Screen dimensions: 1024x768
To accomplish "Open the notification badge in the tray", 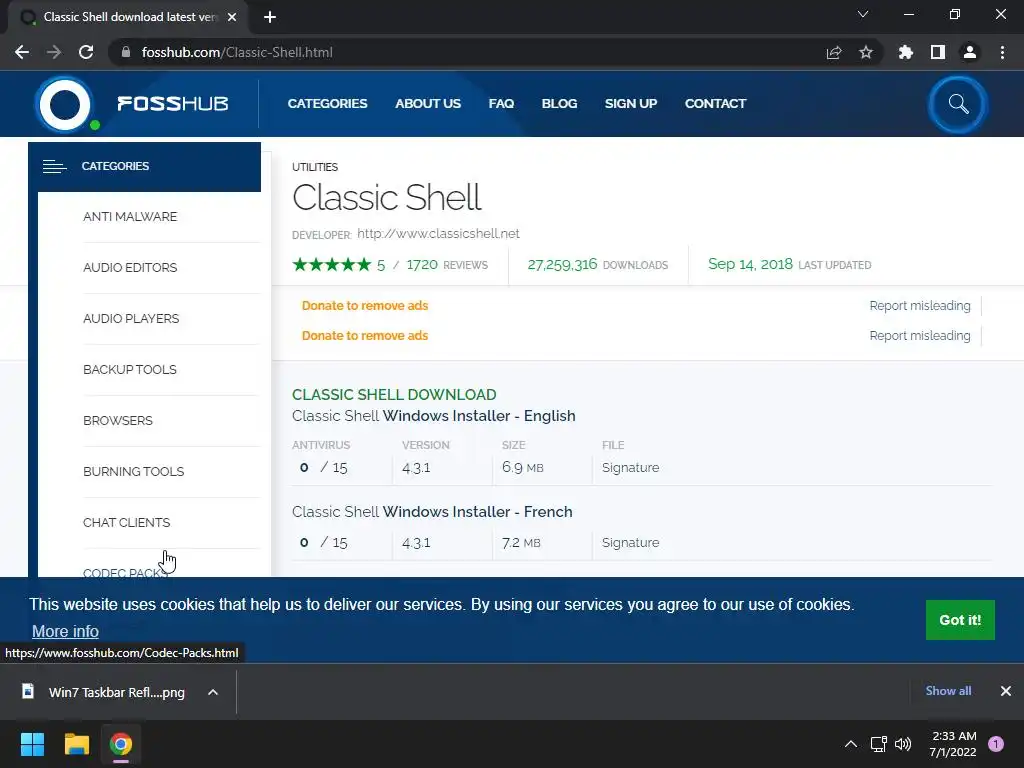I will coord(996,744).
